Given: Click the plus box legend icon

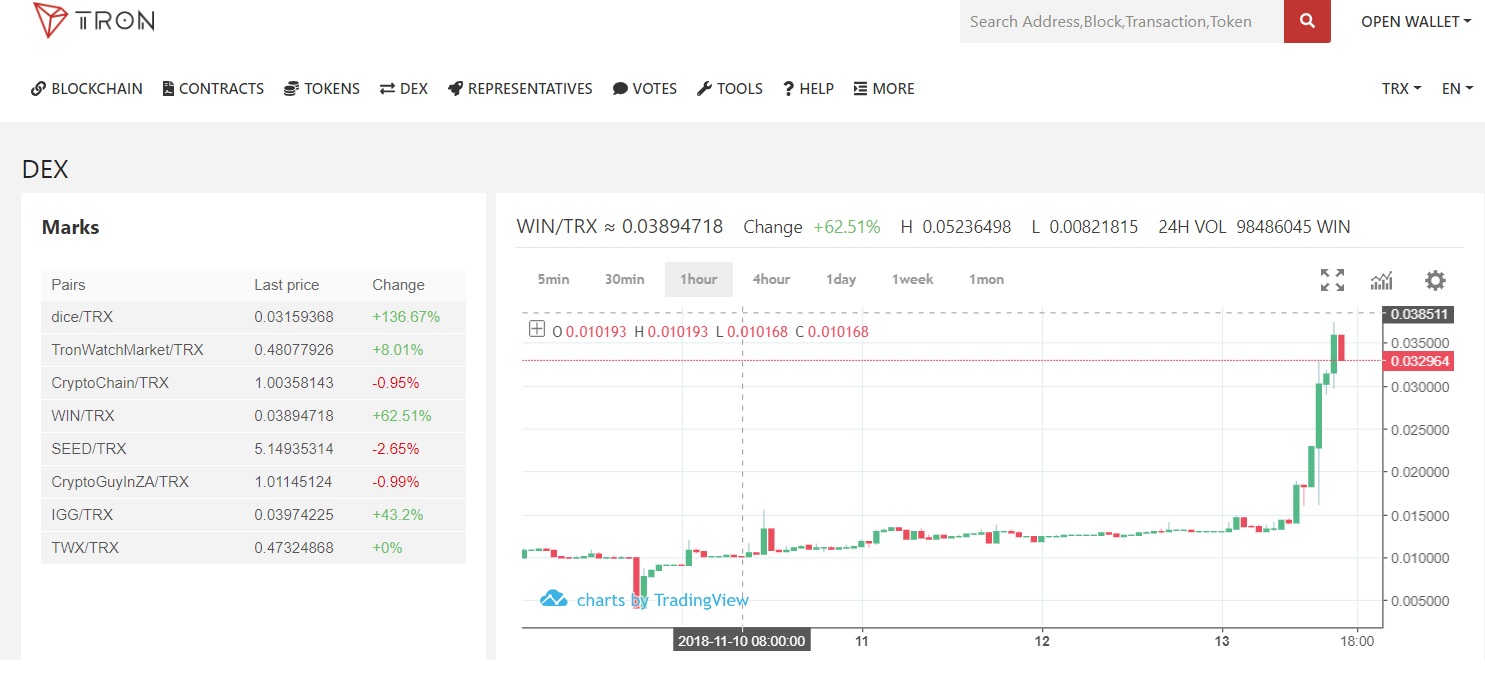Looking at the screenshot, I should tap(537, 330).
